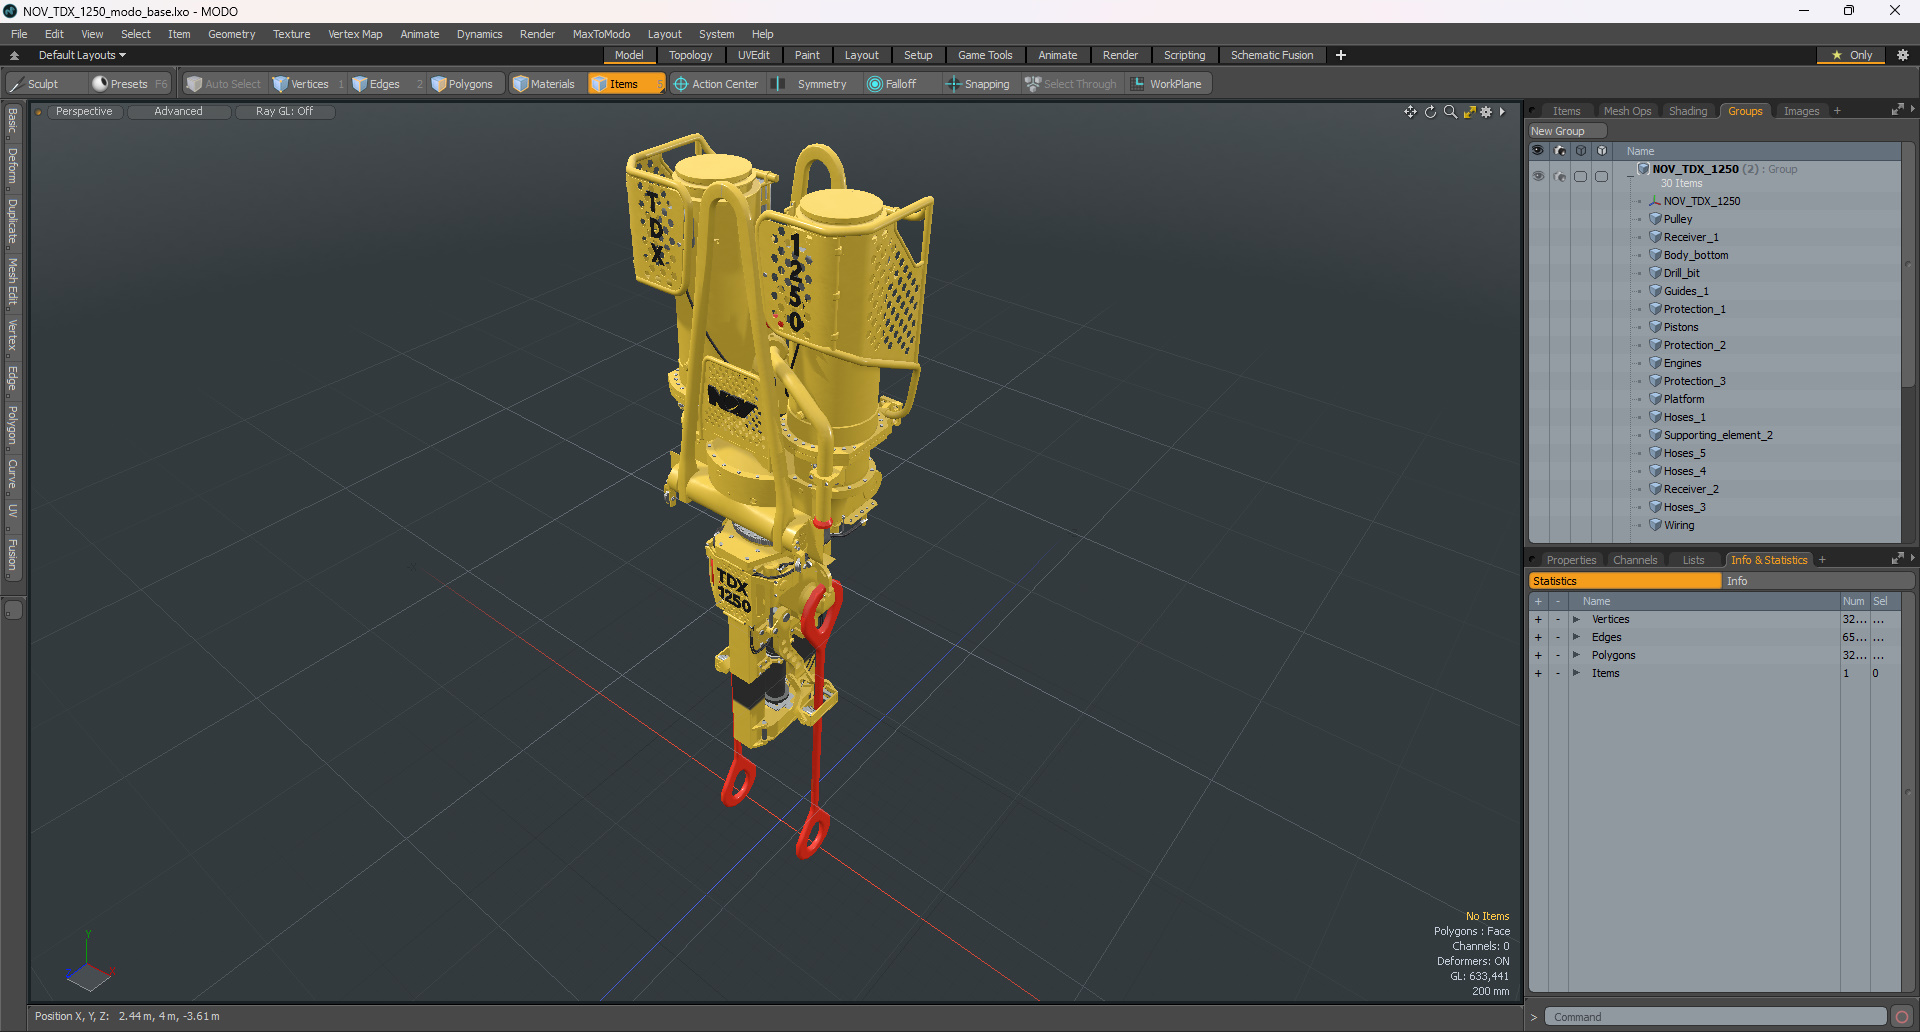Open the MaxToModo menu
The width and height of the screenshot is (1920, 1032).
(x=601, y=34)
